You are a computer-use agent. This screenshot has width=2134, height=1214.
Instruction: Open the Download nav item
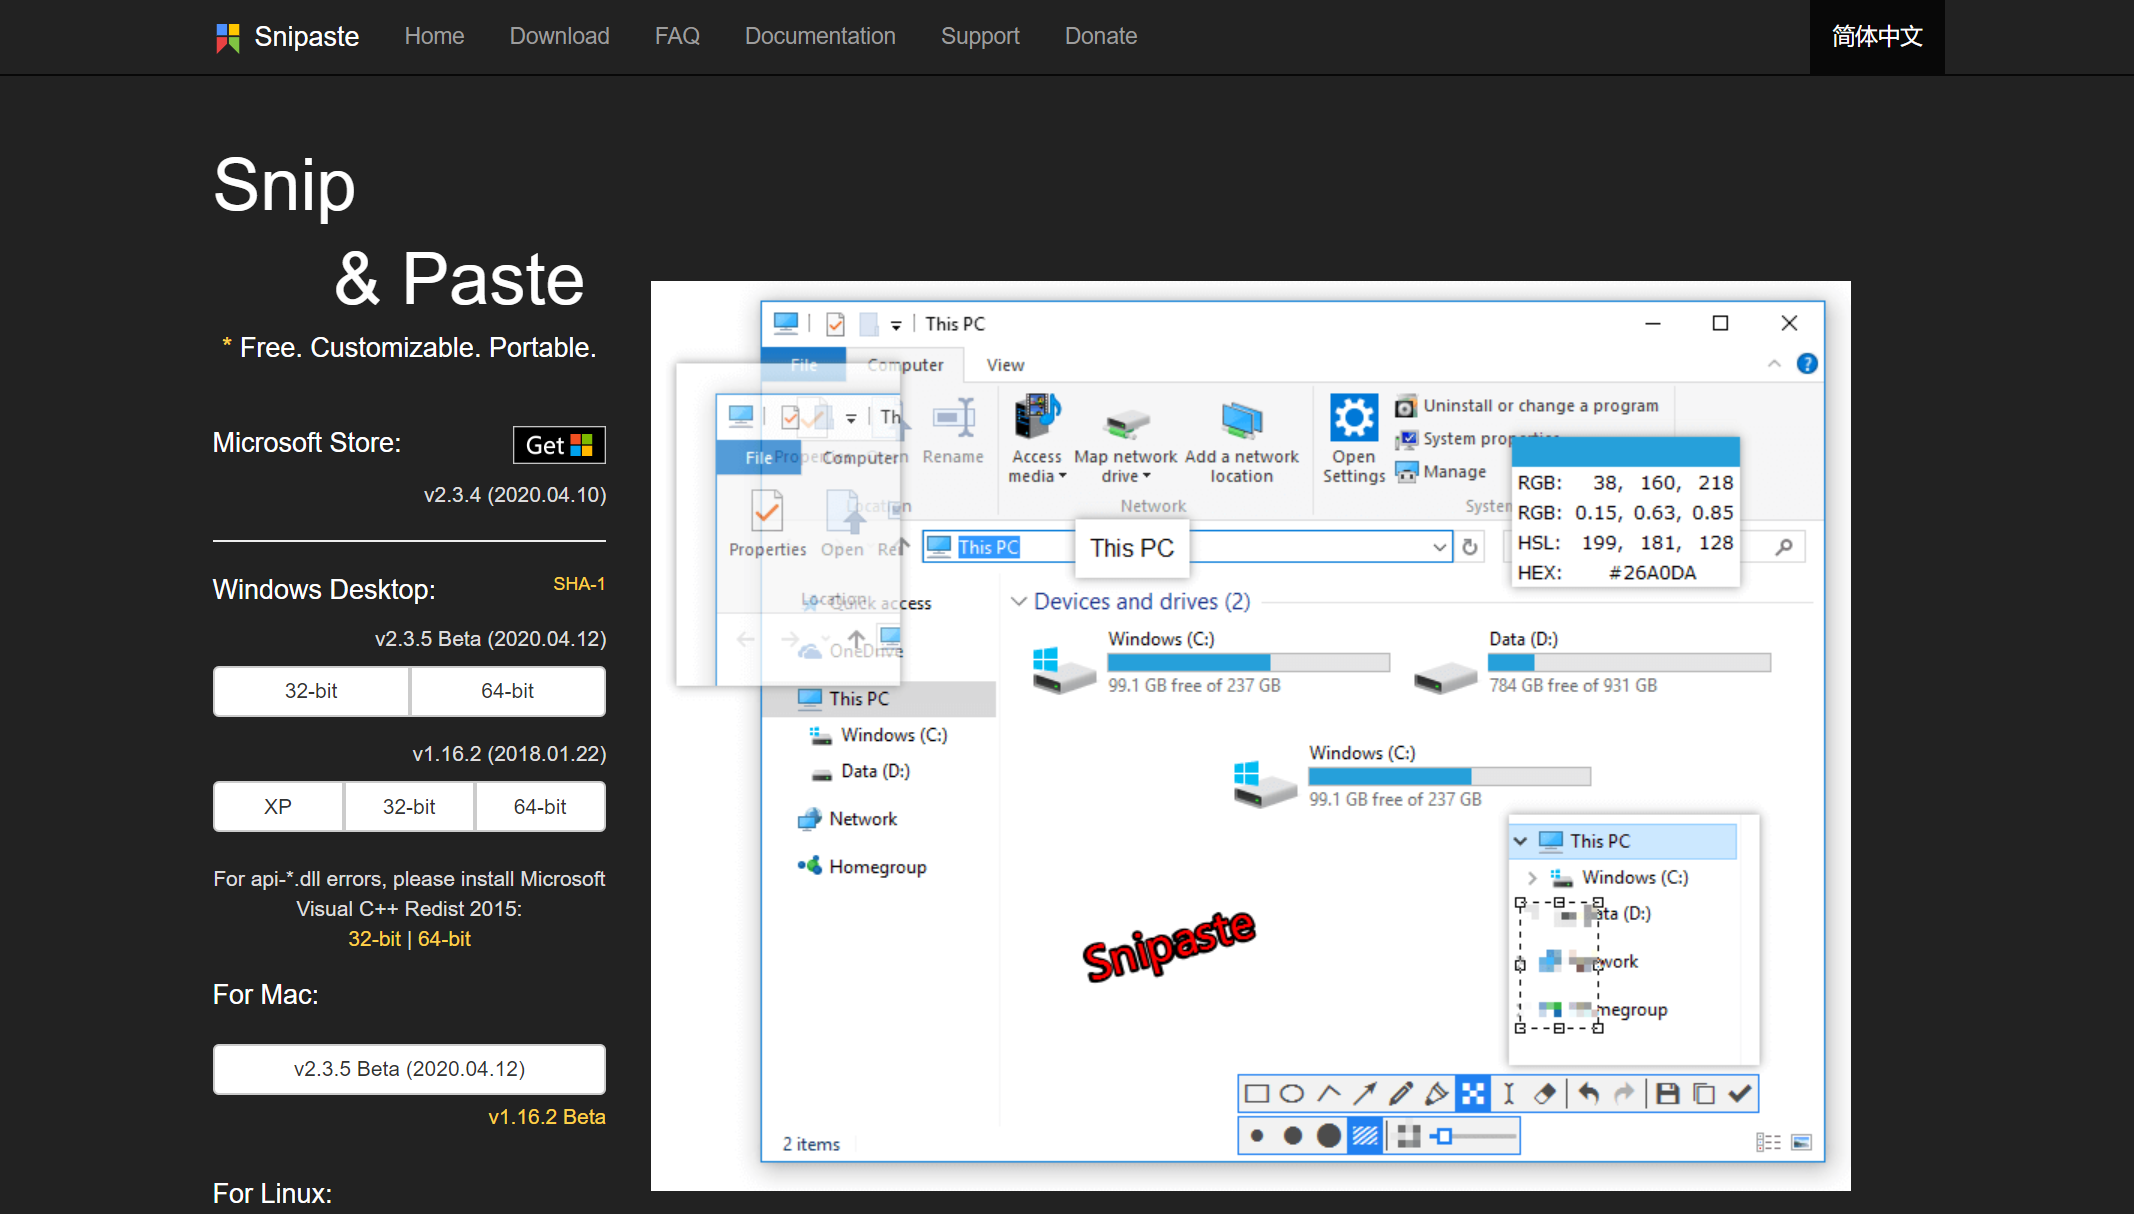559,37
